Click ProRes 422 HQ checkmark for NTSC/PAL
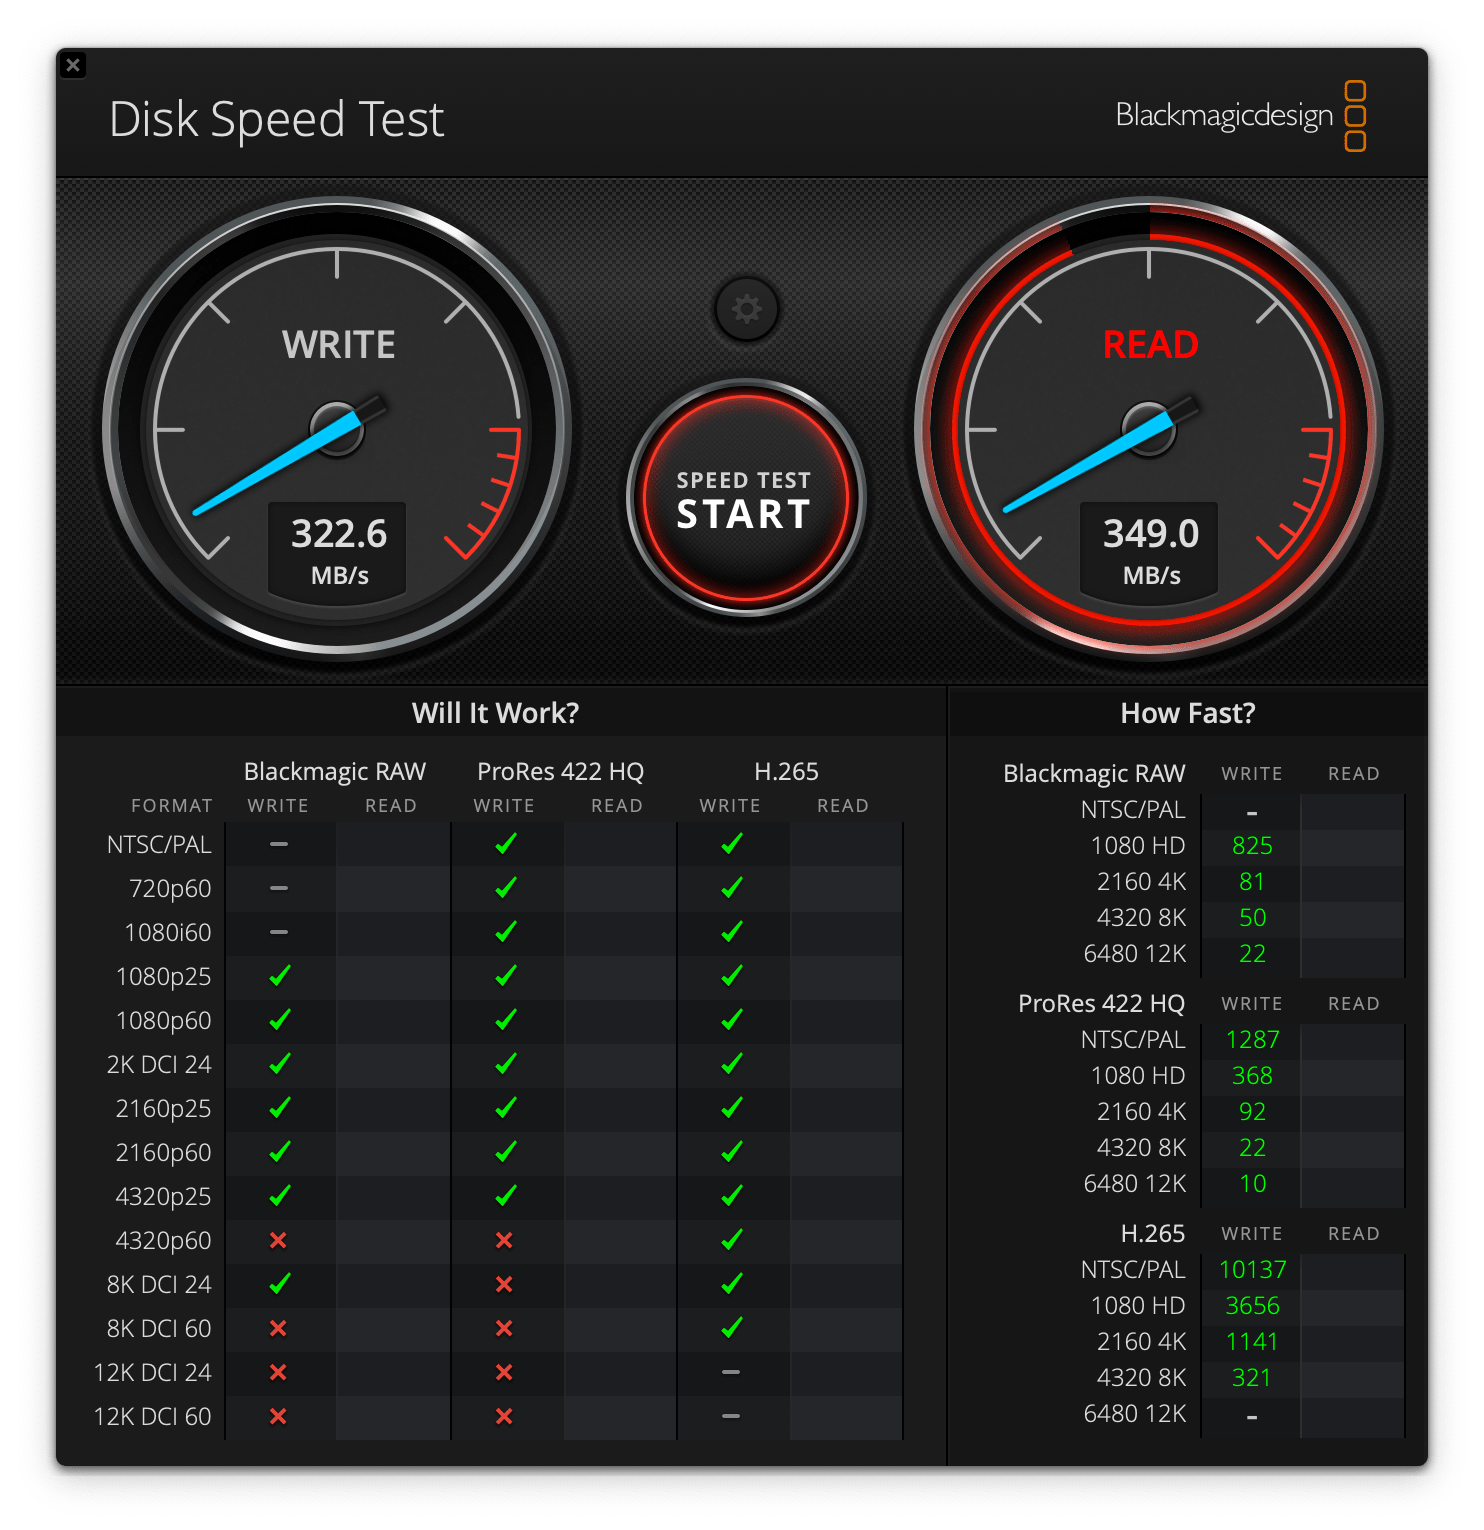Viewport: 1484px width, 1530px height. [506, 843]
